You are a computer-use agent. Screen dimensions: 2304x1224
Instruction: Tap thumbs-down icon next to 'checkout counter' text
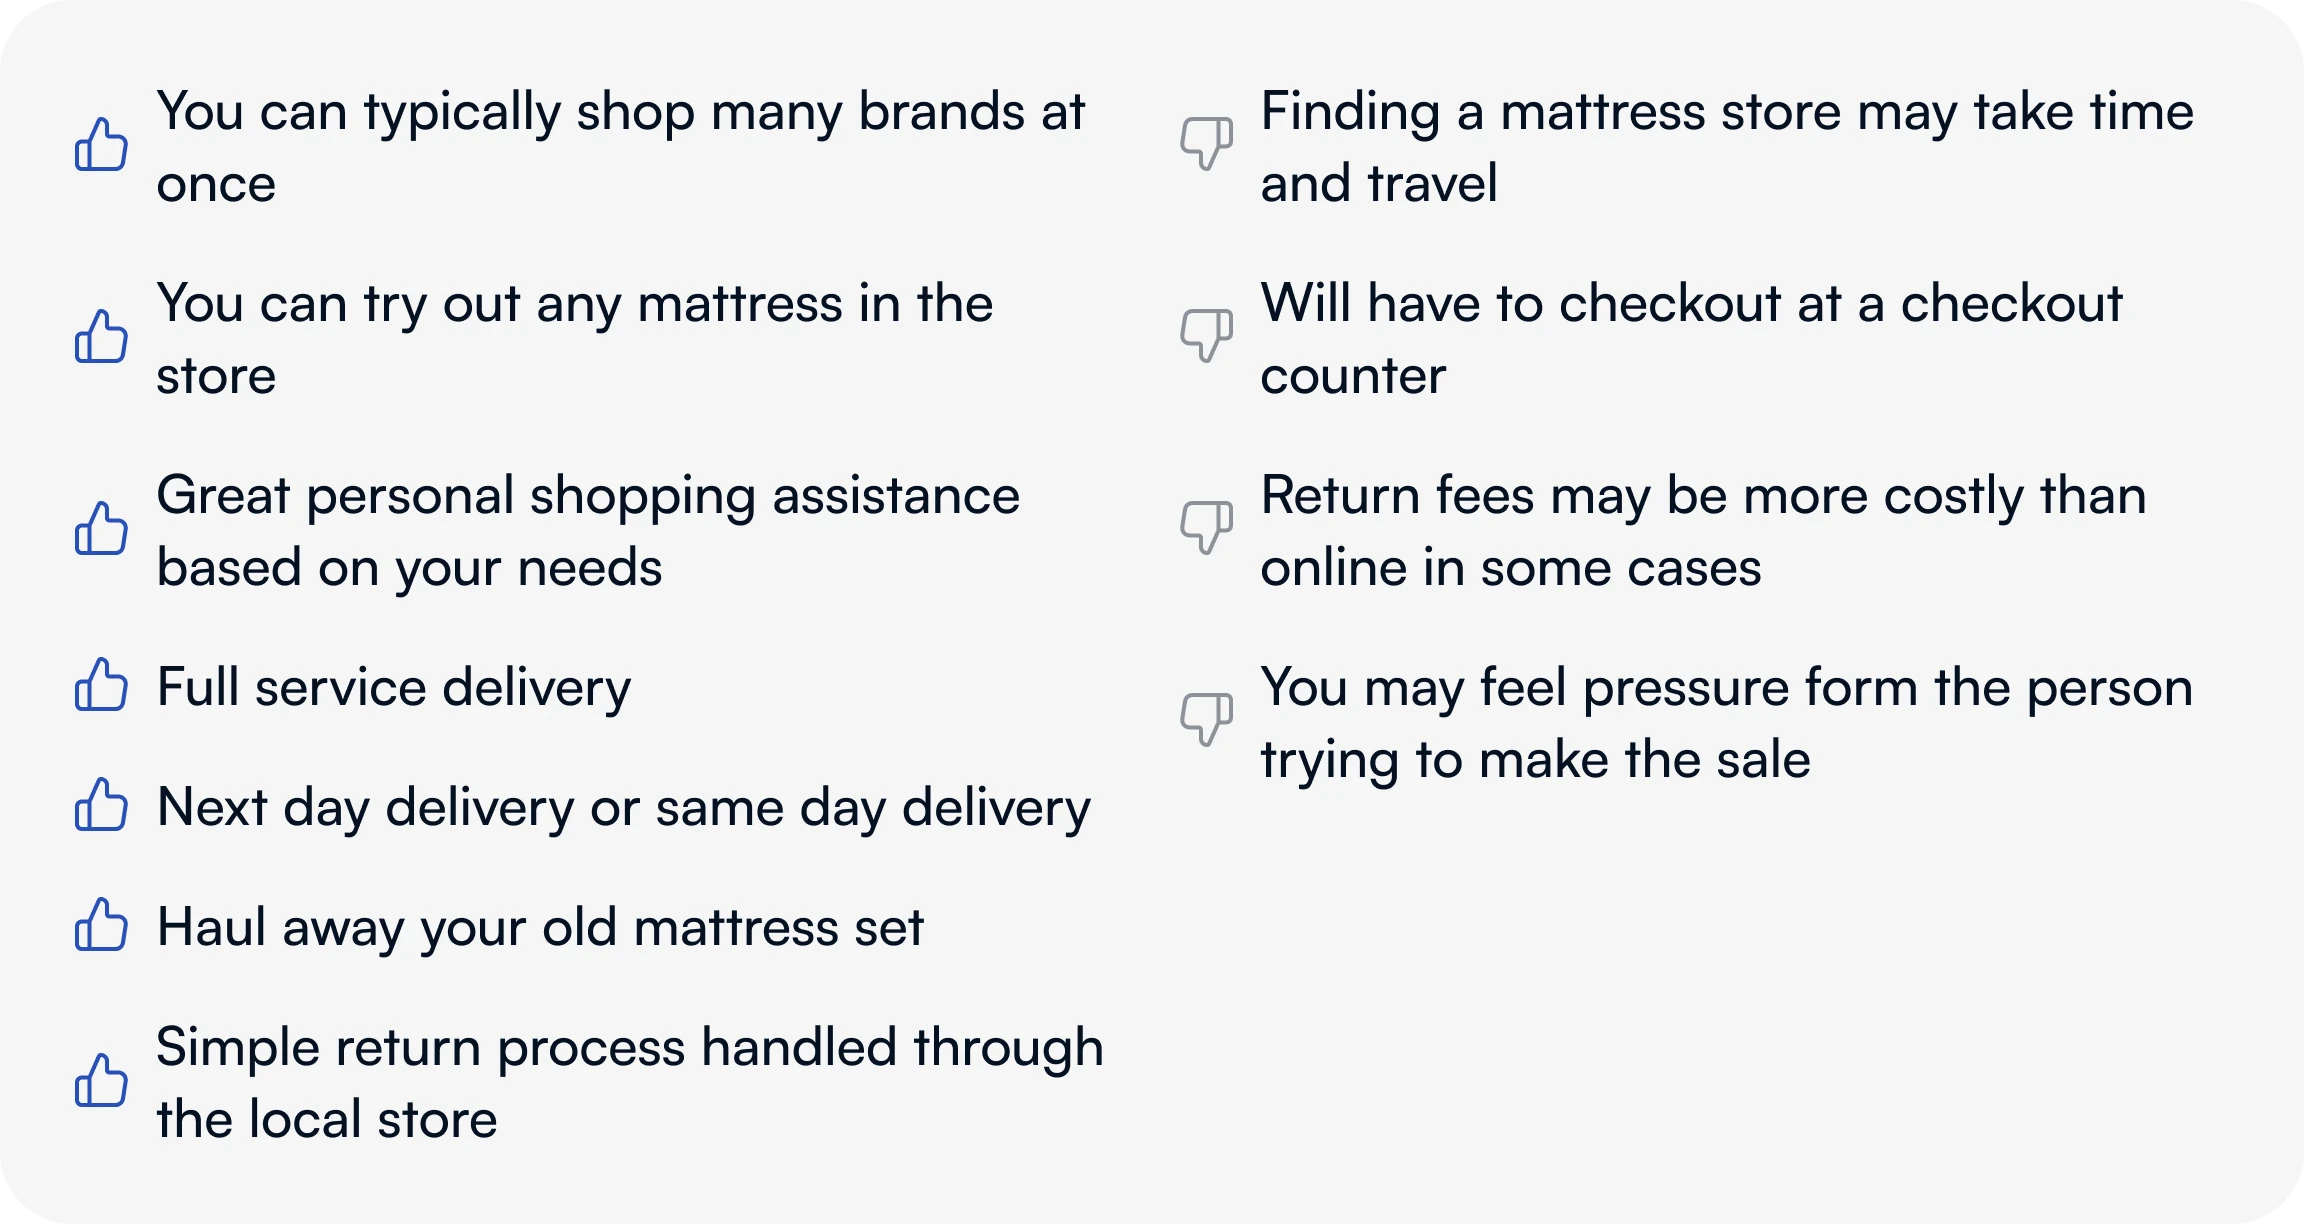pyautogui.click(x=1206, y=335)
